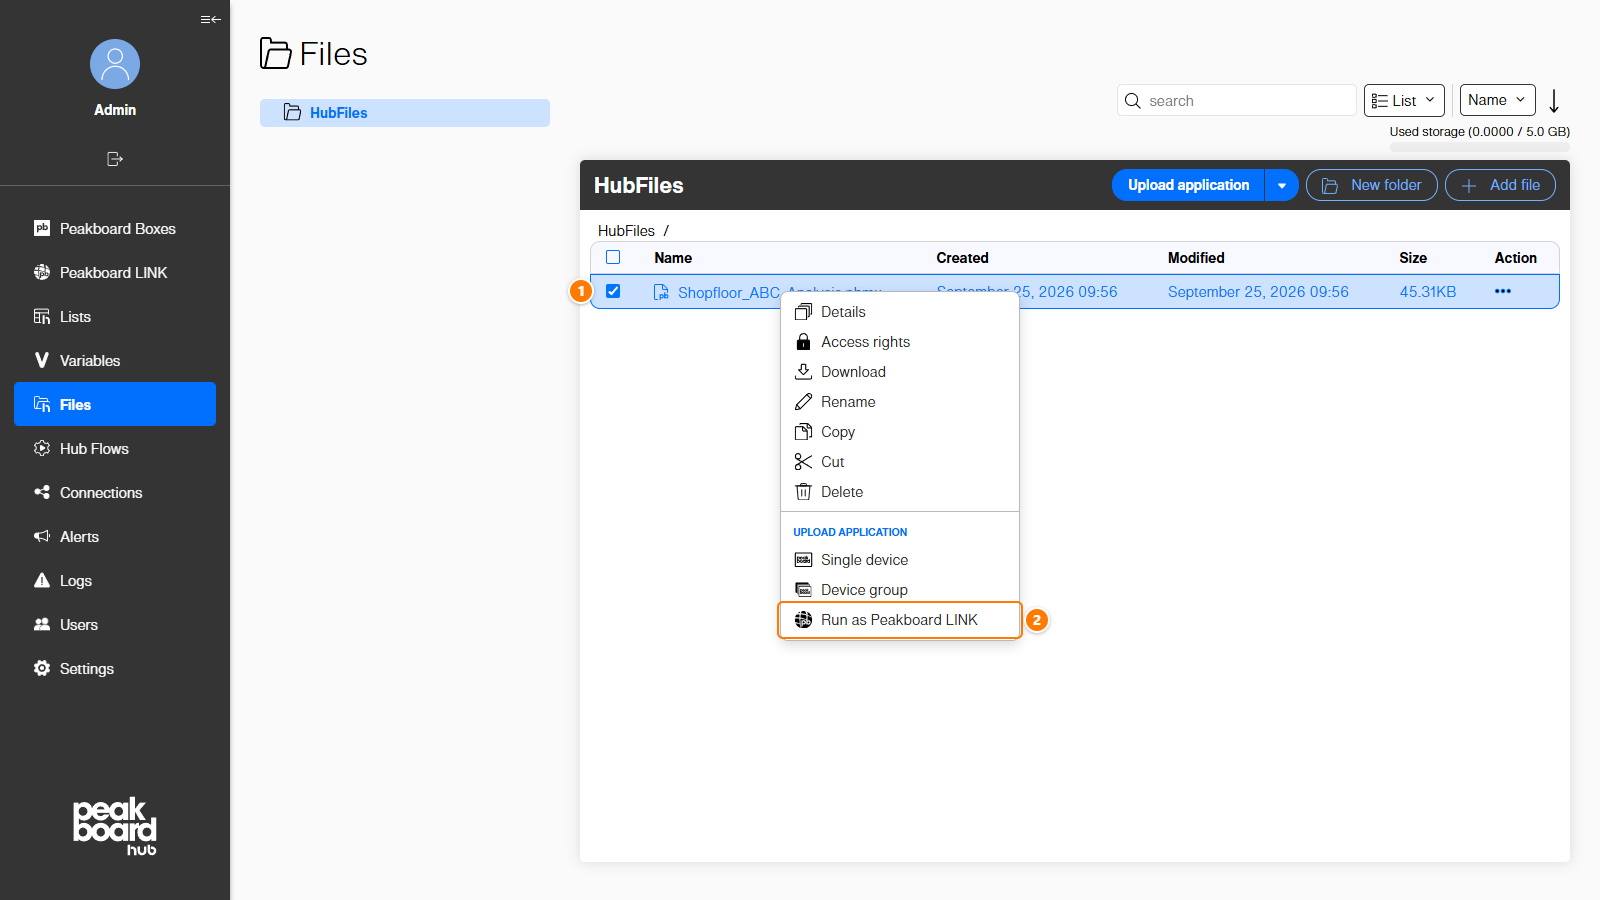Click the Connections share icon

(x=42, y=492)
